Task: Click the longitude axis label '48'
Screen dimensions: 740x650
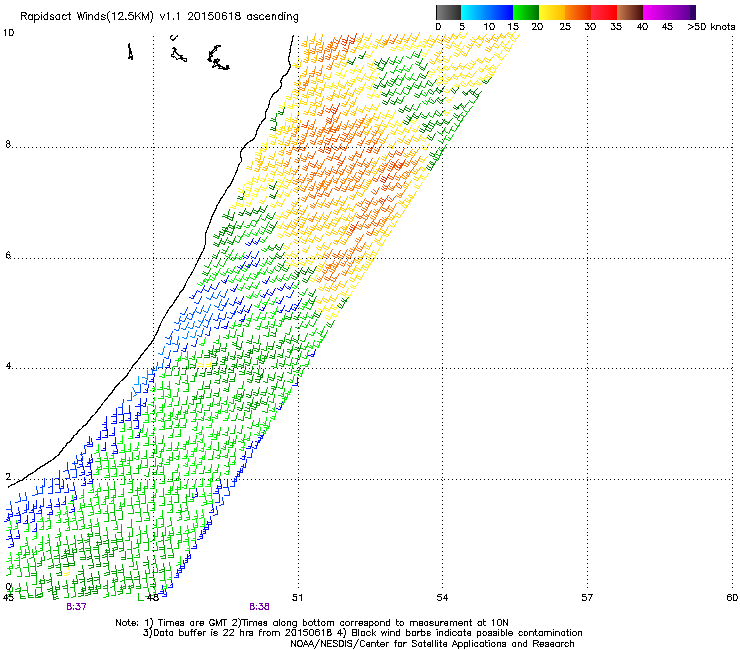Action: 152,598
